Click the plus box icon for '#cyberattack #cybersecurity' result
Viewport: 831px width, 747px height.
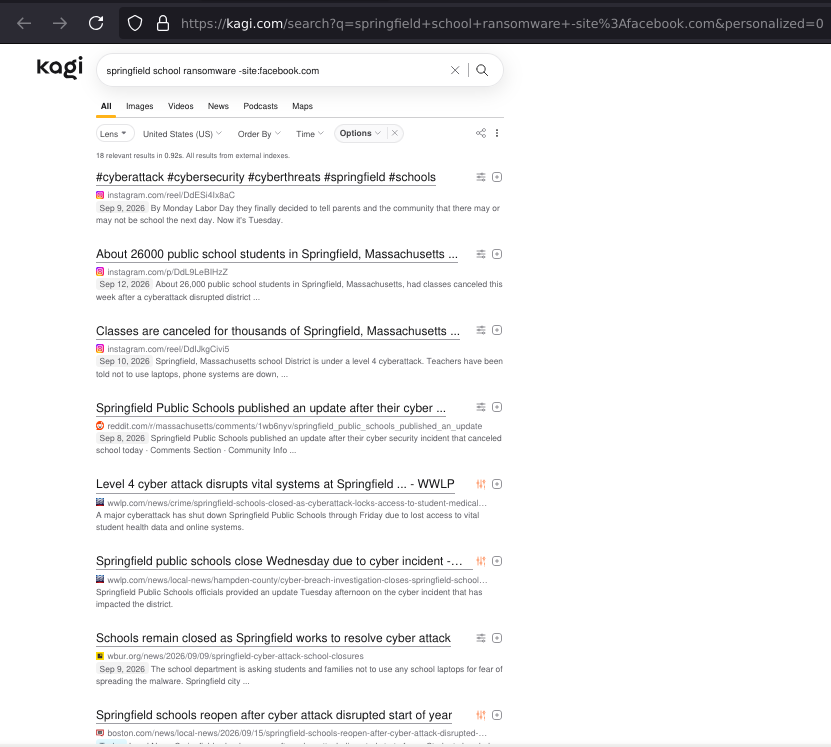pyautogui.click(x=497, y=177)
